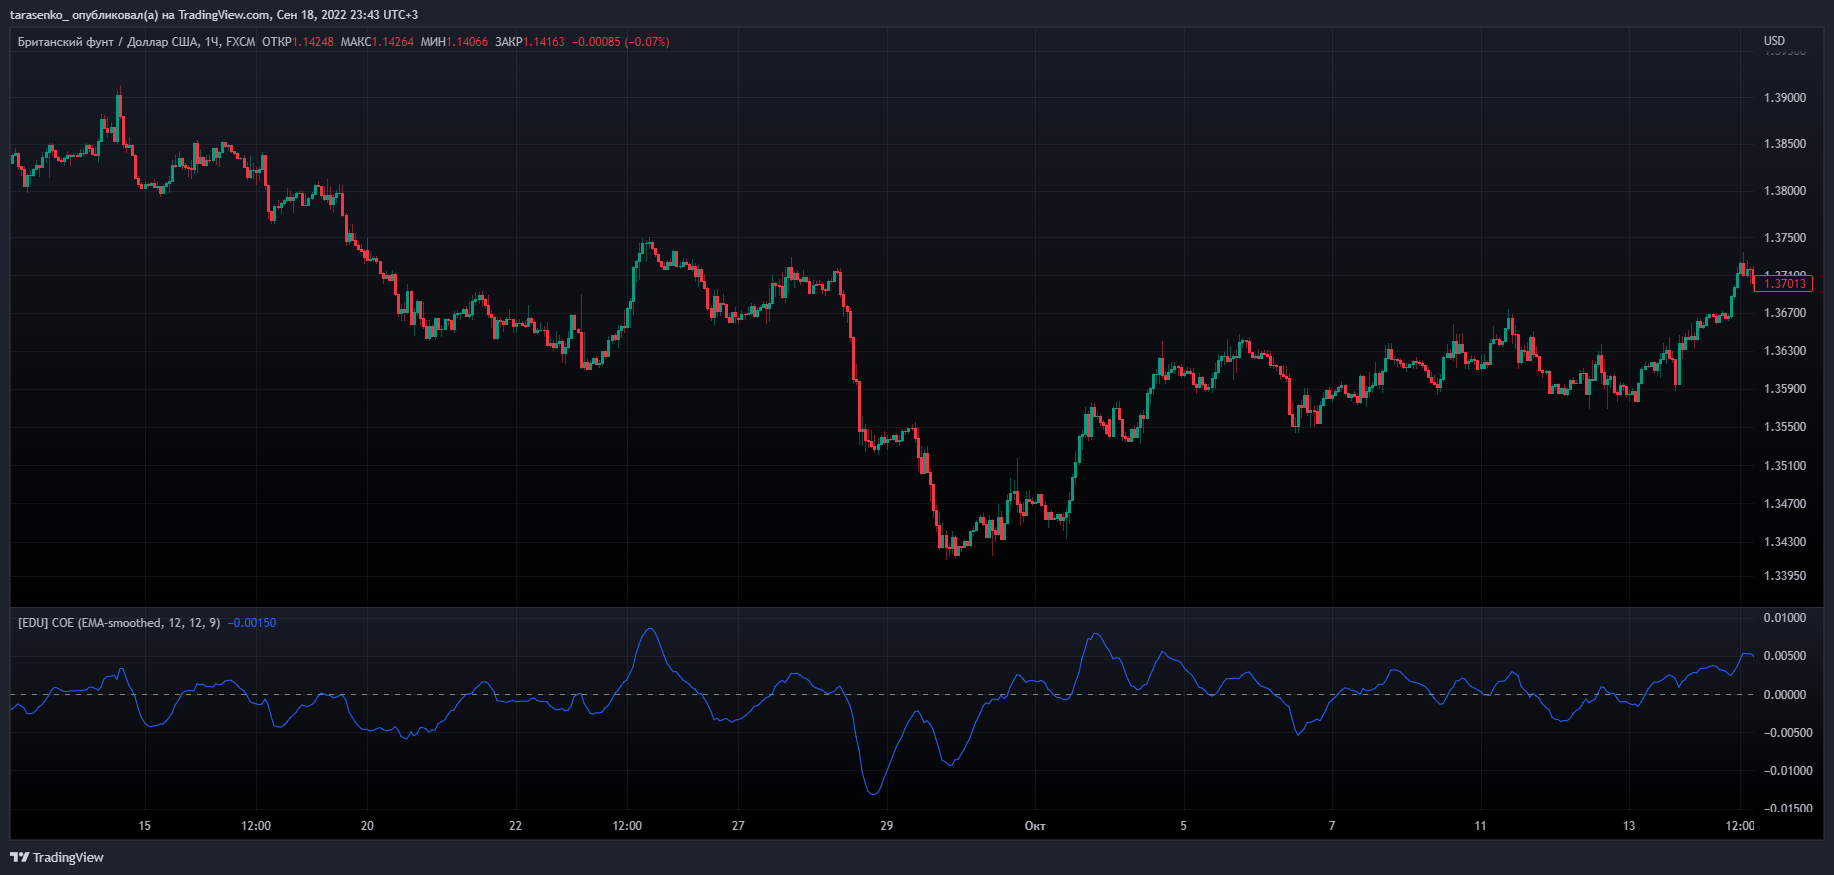The height and width of the screenshot is (875, 1834).
Task: Click the 1.38000 price axis label
Action: [x=1785, y=191]
